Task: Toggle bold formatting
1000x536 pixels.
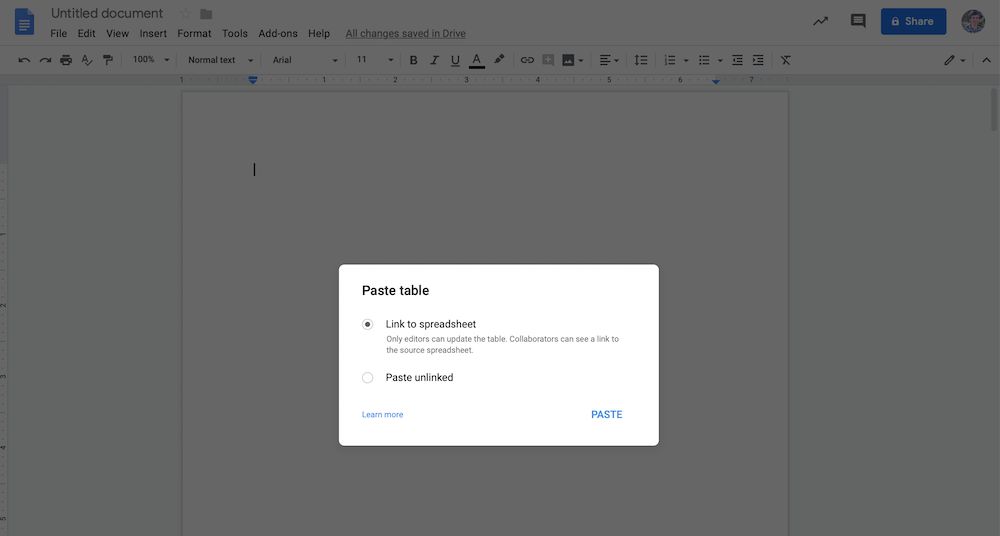Action: pyautogui.click(x=413, y=60)
